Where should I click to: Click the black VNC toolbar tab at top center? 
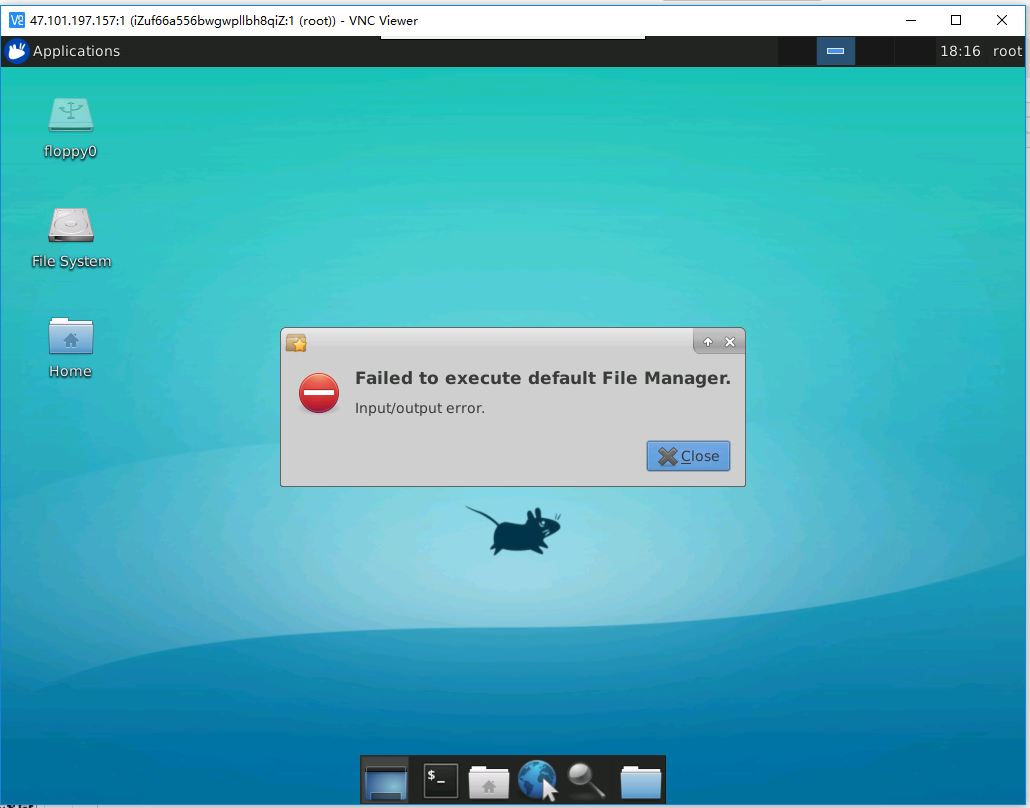tap(513, 36)
